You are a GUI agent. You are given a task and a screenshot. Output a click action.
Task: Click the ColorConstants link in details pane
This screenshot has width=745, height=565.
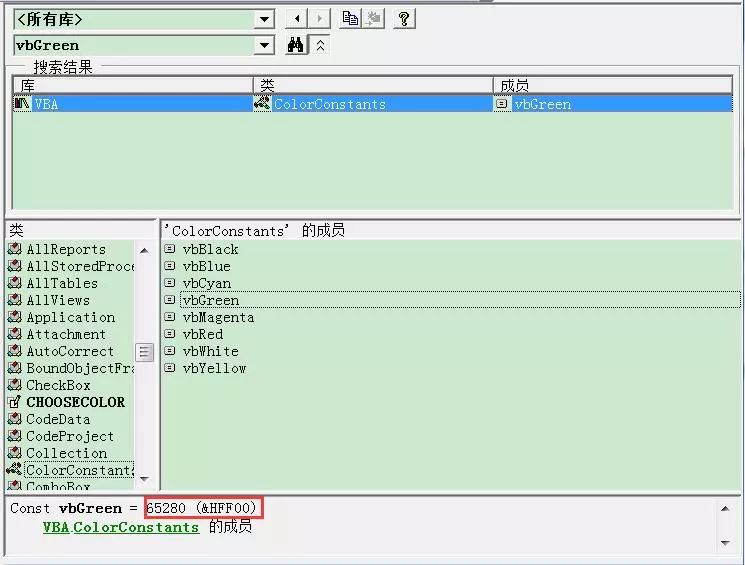pos(136,527)
